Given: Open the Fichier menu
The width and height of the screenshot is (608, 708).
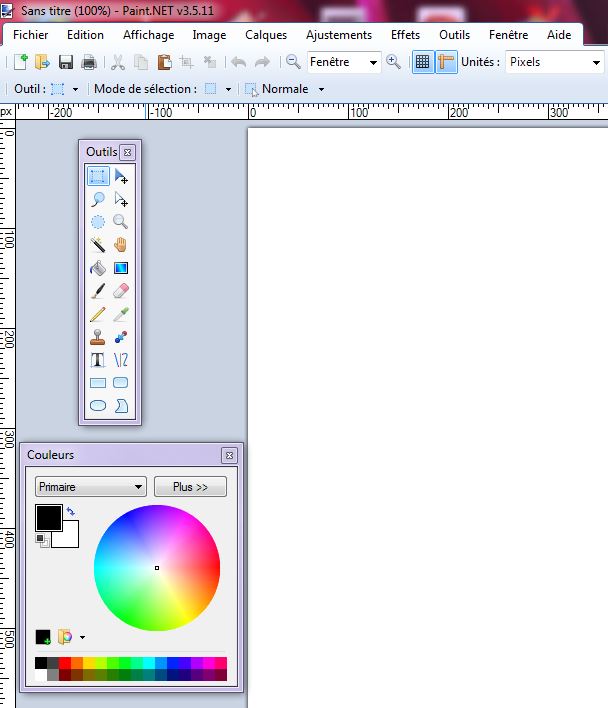Looking at the screenshot, I should click(x=31, y=35).
